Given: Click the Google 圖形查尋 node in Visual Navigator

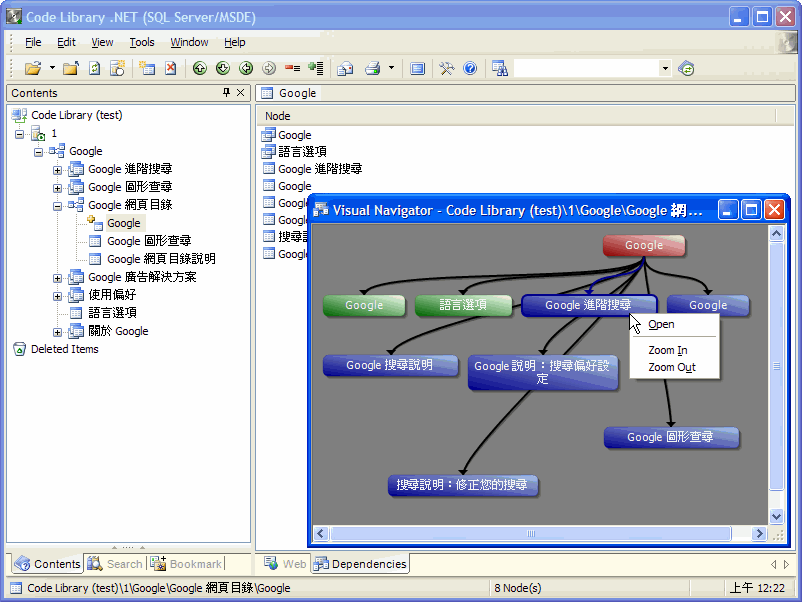Looking at the screenshot, I should 671,437.
